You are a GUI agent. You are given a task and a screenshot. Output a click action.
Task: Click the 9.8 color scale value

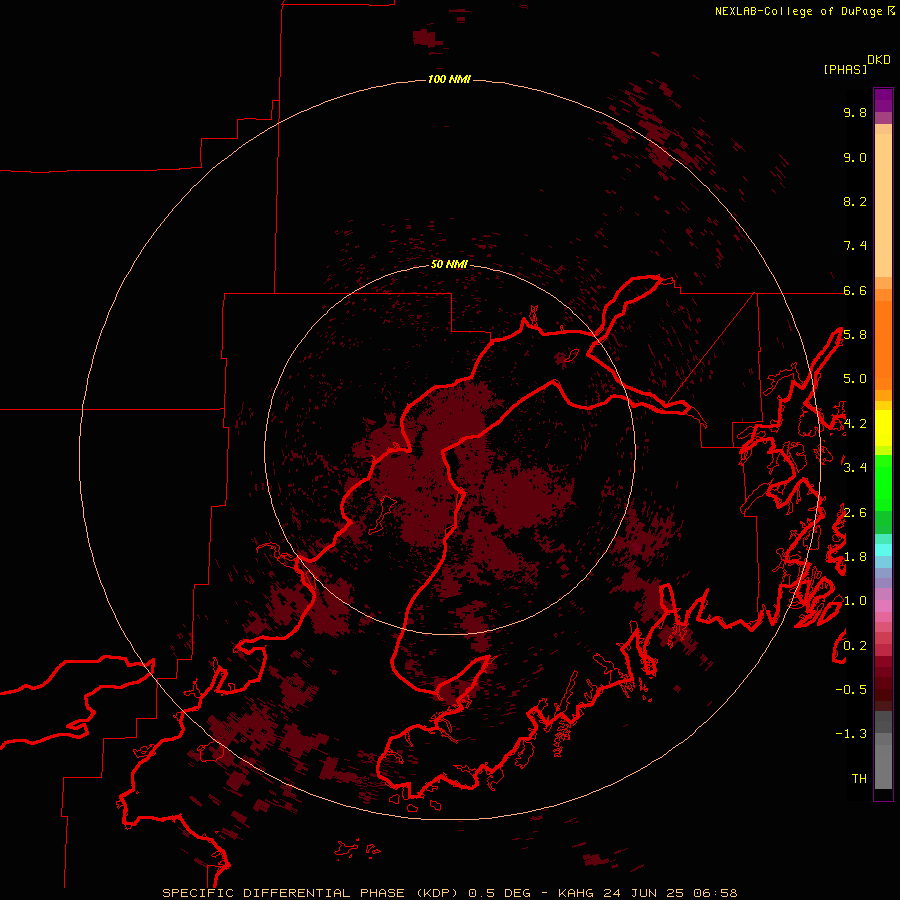click(x=855, y=112)
